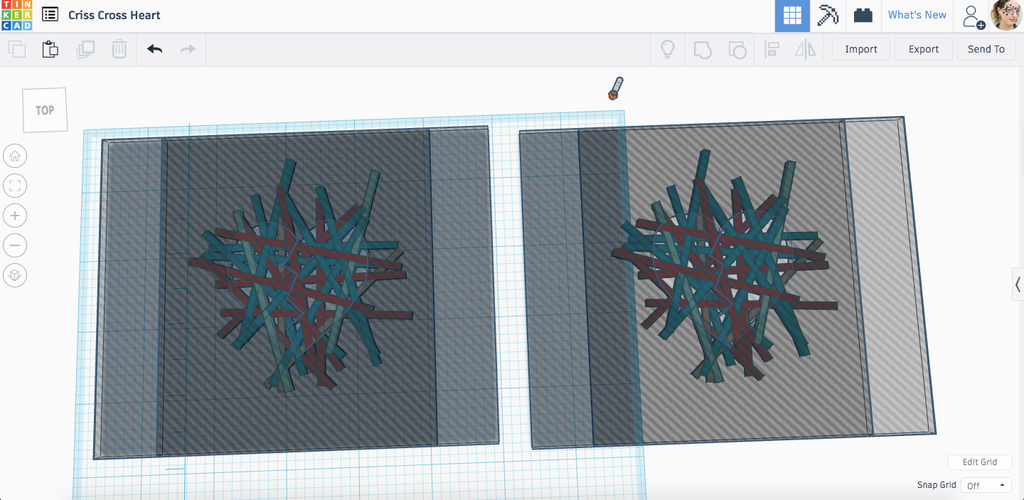
Task: Click the Copy icon
Action: (x=17, y=50)
